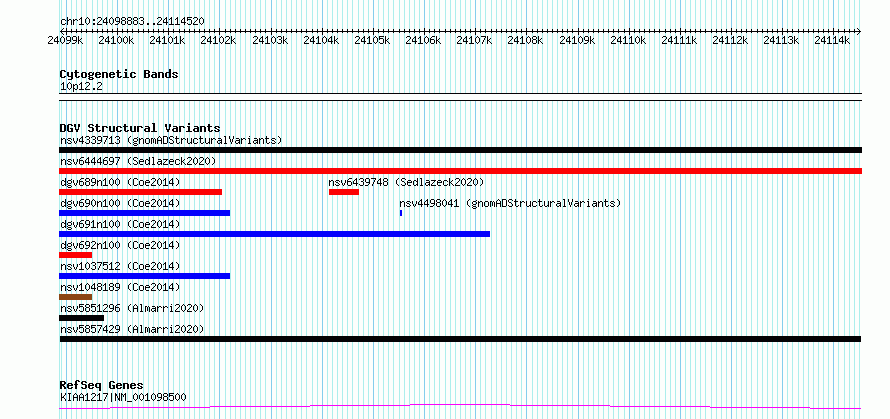The height and width of the screenshot is (419, 890).
Task: Click the nsv1037512 Coe2014 label
Action: (120, 266)
